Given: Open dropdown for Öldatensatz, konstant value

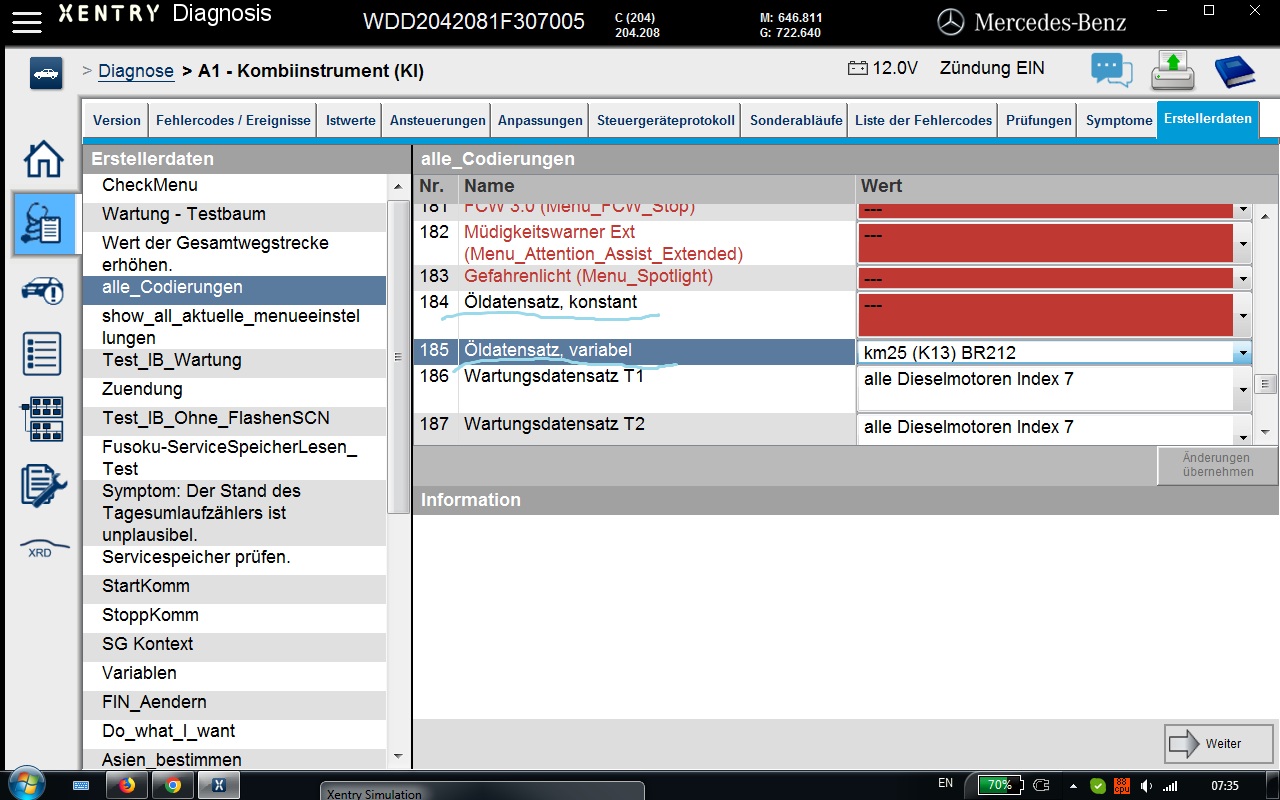Looking at the screenshot, I should (1242, 315).
